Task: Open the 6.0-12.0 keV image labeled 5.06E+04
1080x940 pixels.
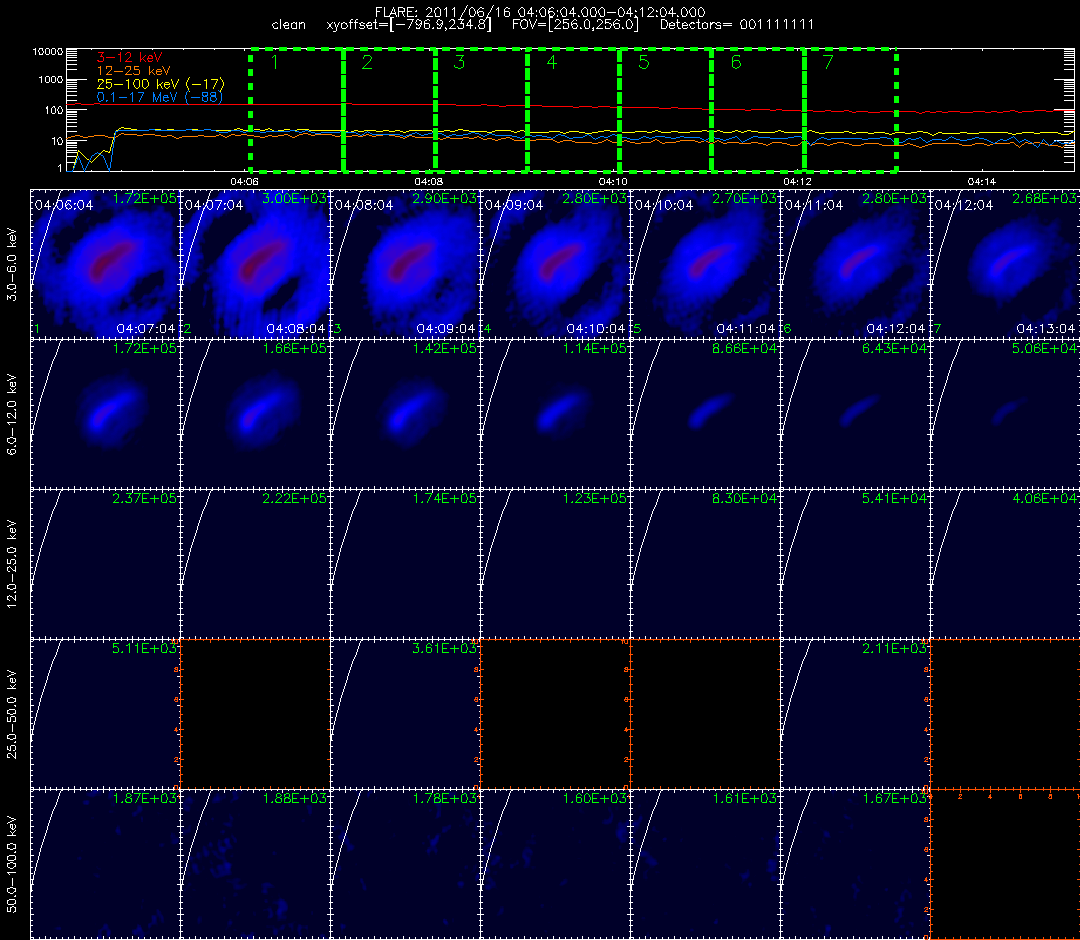Action: [1005, 414]
